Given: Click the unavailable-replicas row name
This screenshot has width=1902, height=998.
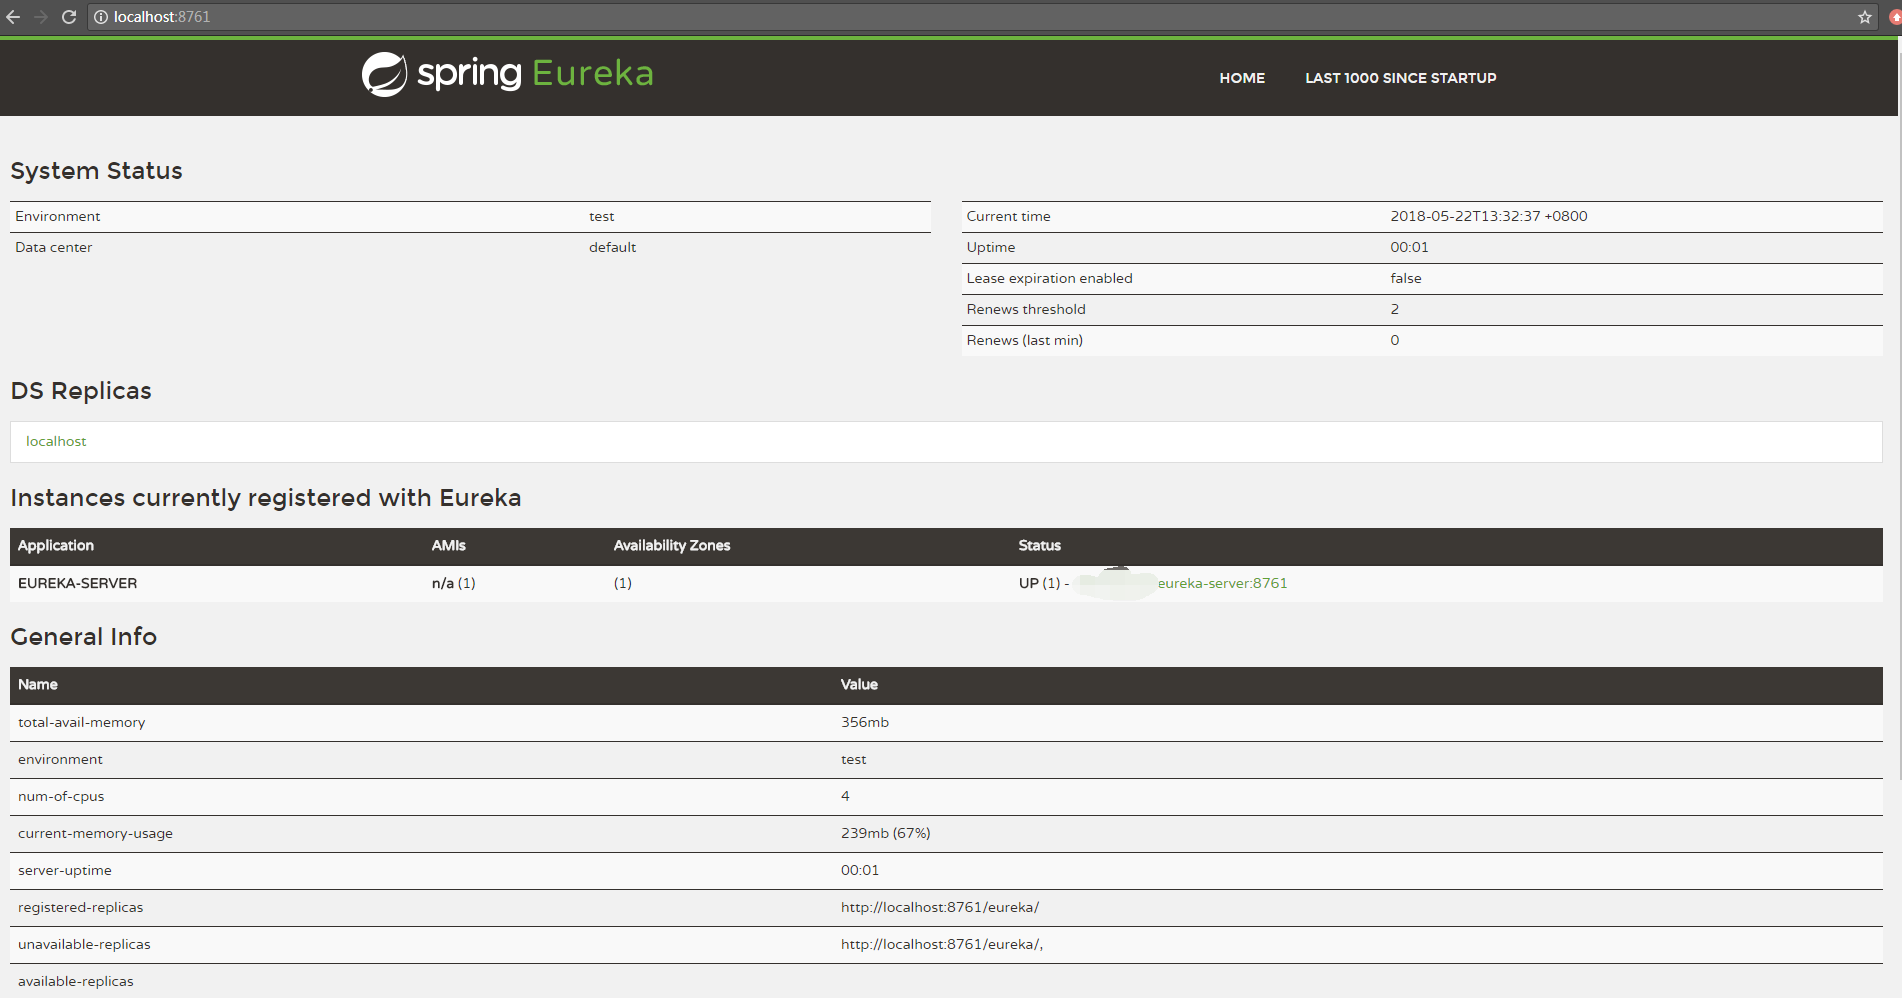Looking at the screenshot, I should click(x=84, y=944).
